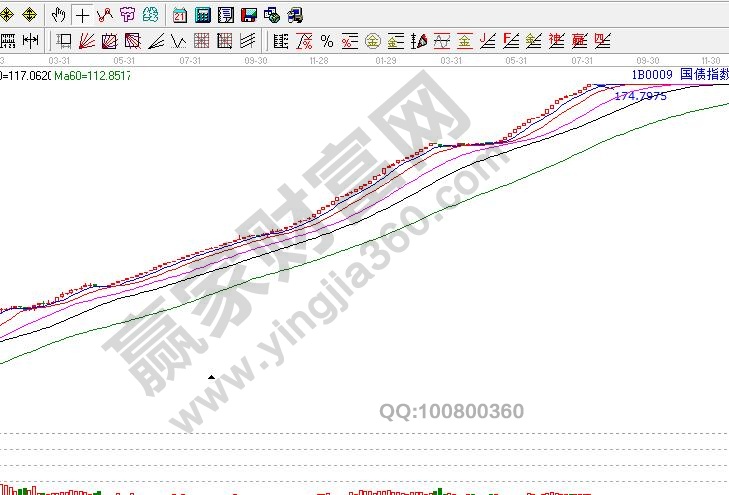Select the hand pan tool
The height and width of the screenshot is (495, 729).
[60, 15]
